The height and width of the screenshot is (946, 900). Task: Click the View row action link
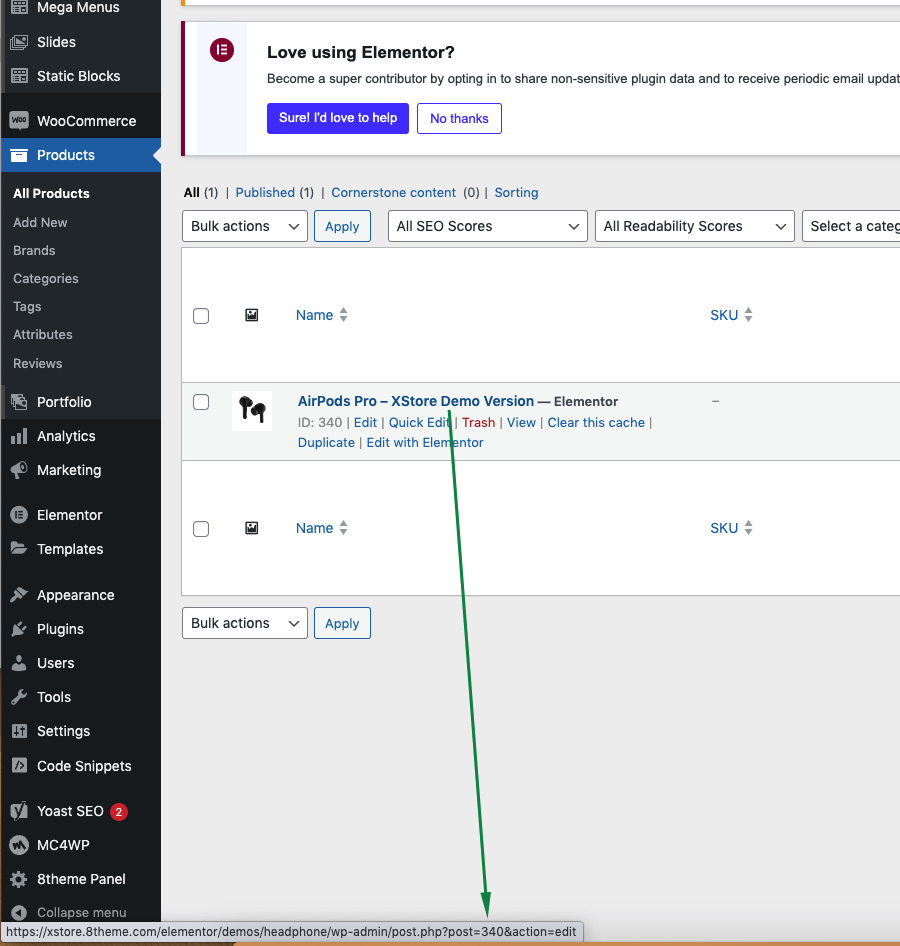click(521, 422)
